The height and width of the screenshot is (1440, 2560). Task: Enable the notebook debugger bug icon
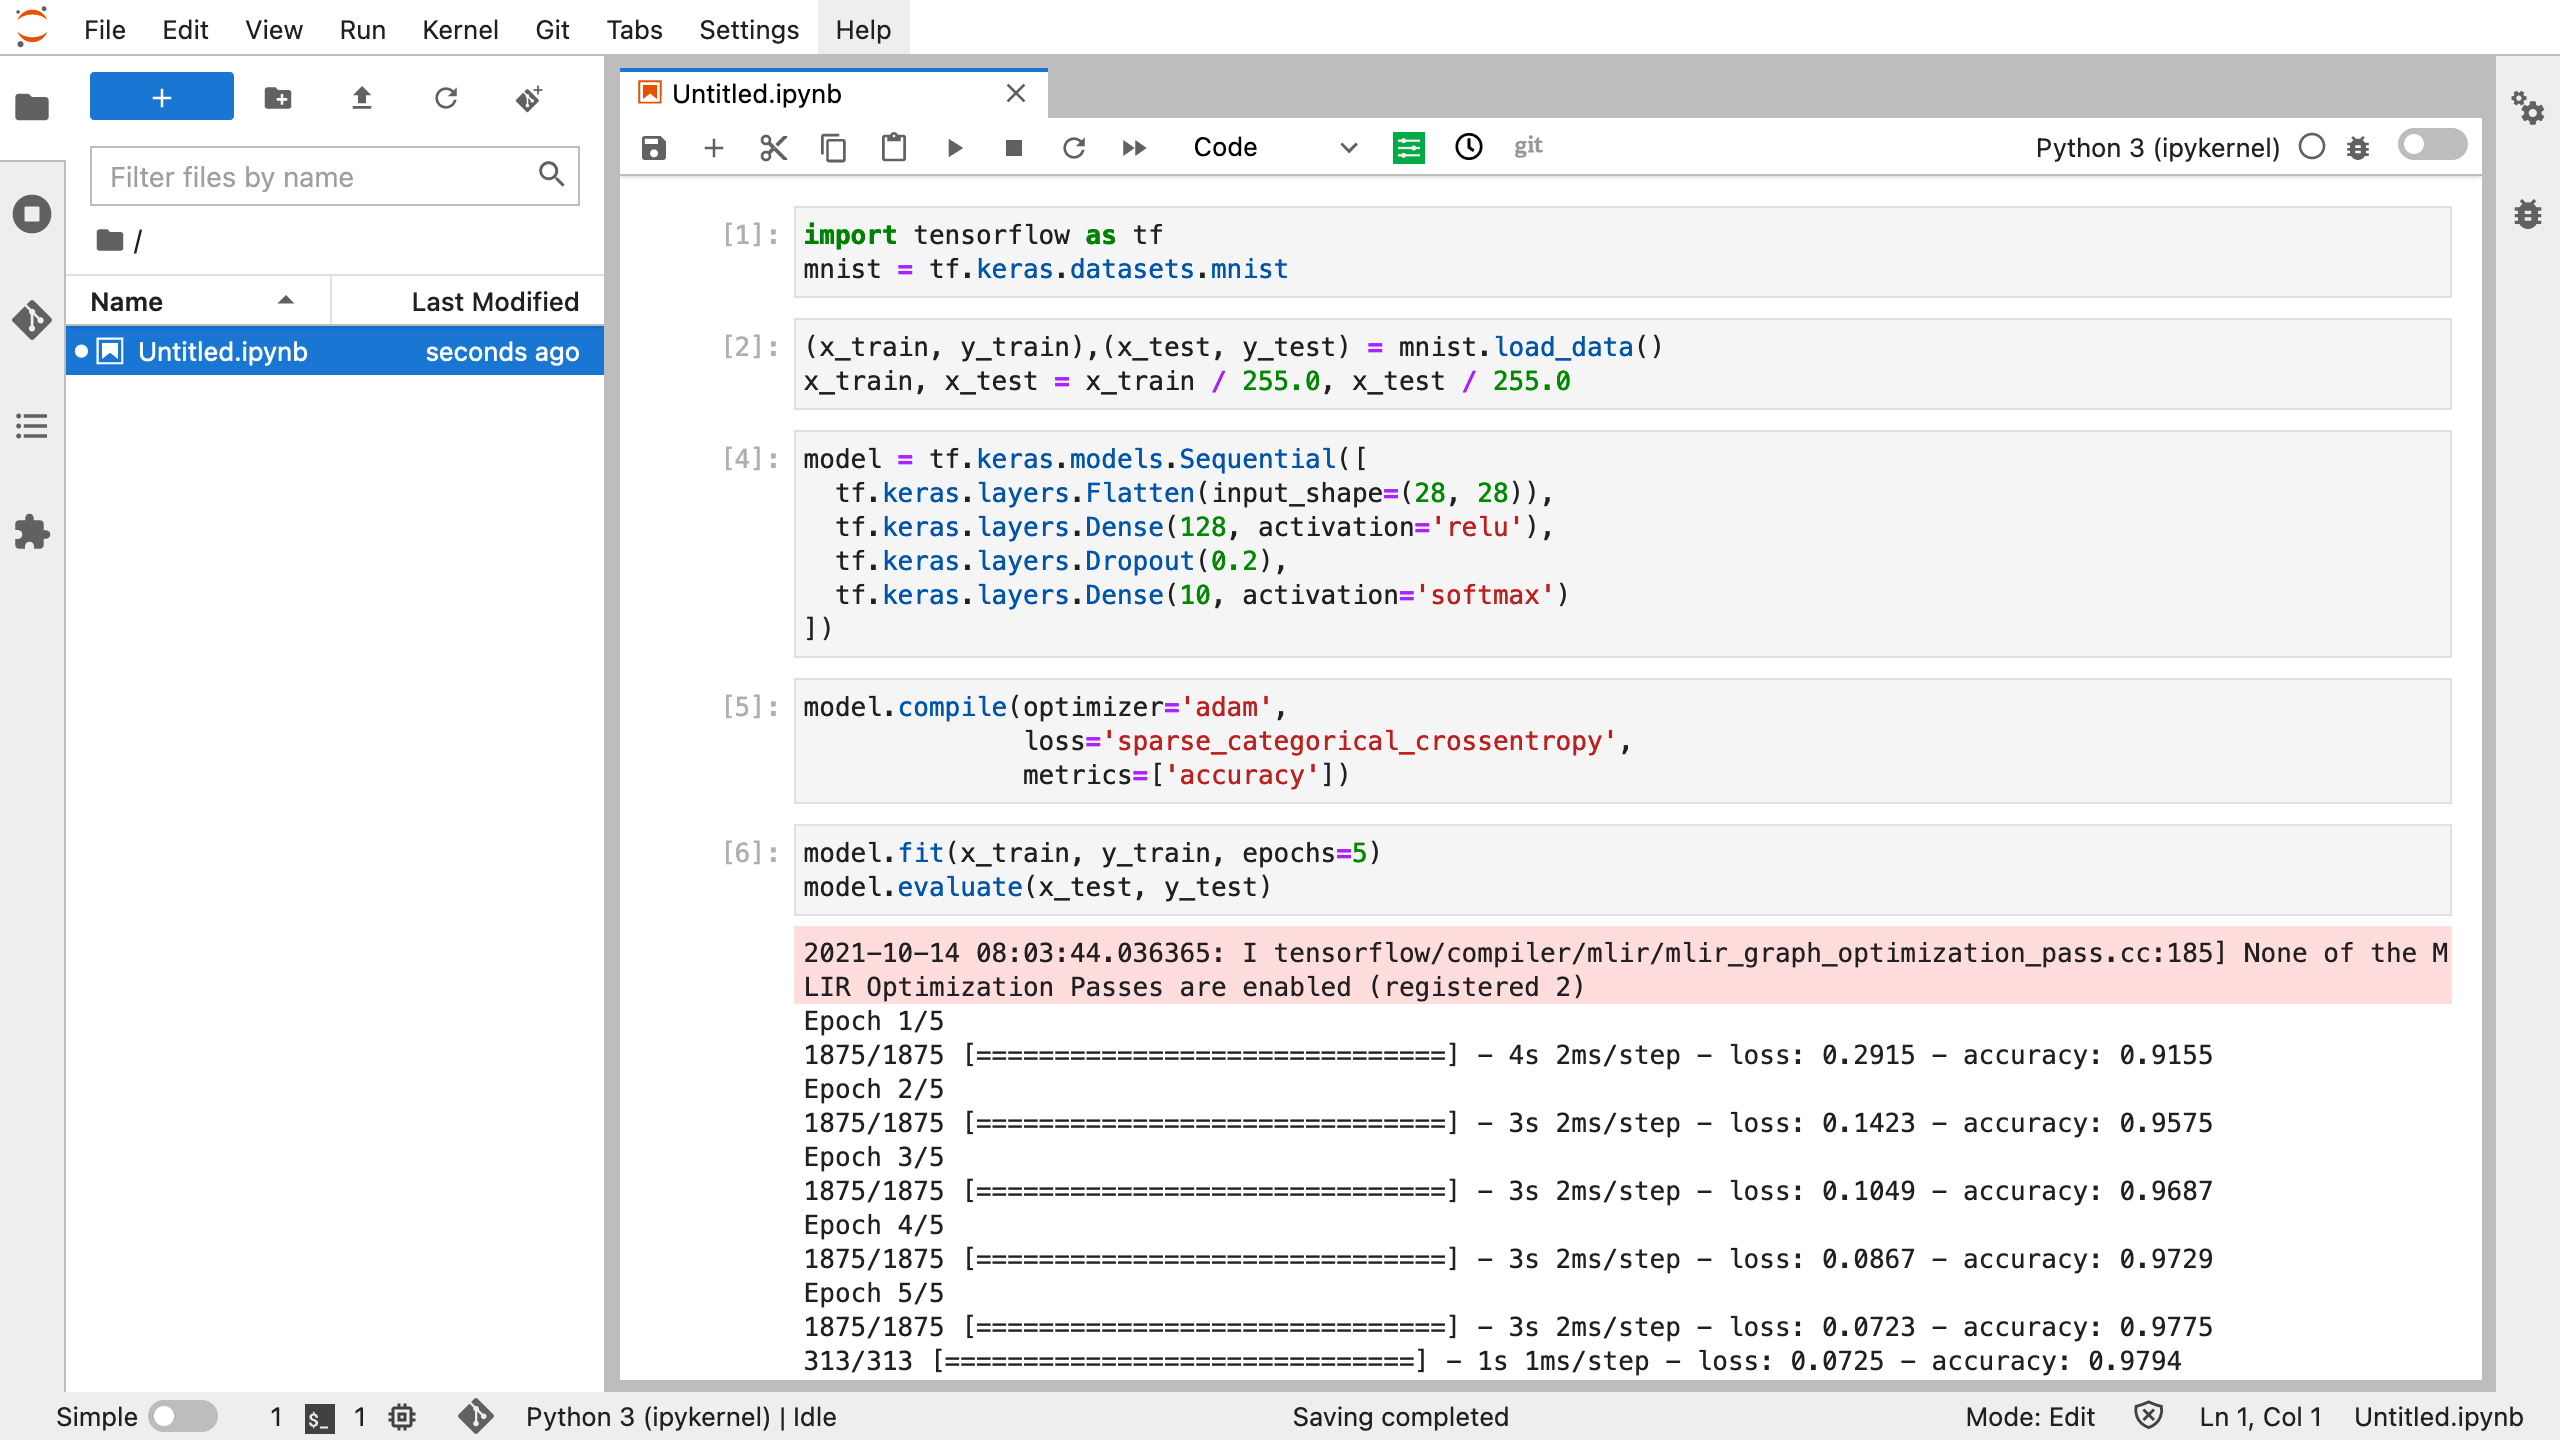point(2358,148)
